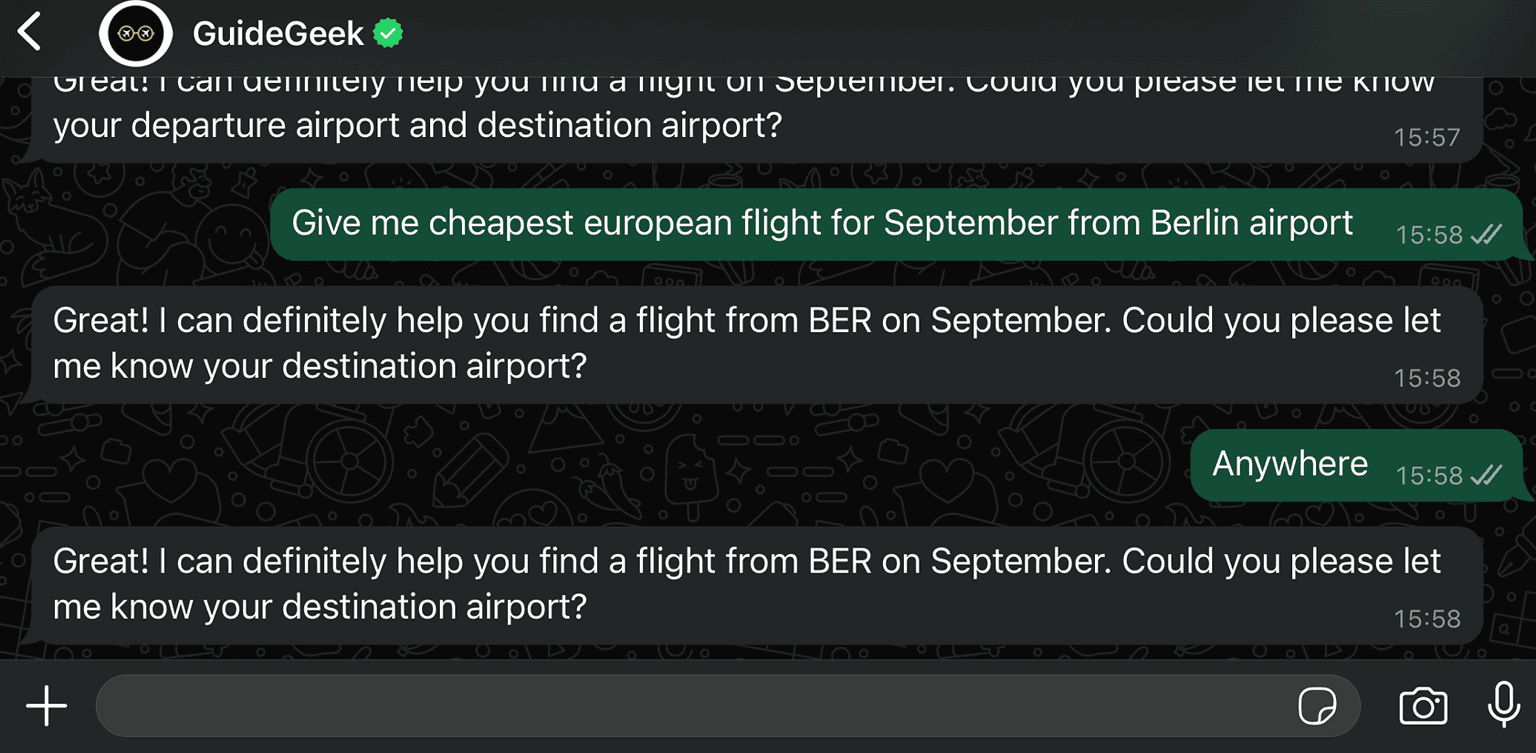Select the cheapest european flight message
This screenshot has height=753, width=1536.
click(820, 222)
